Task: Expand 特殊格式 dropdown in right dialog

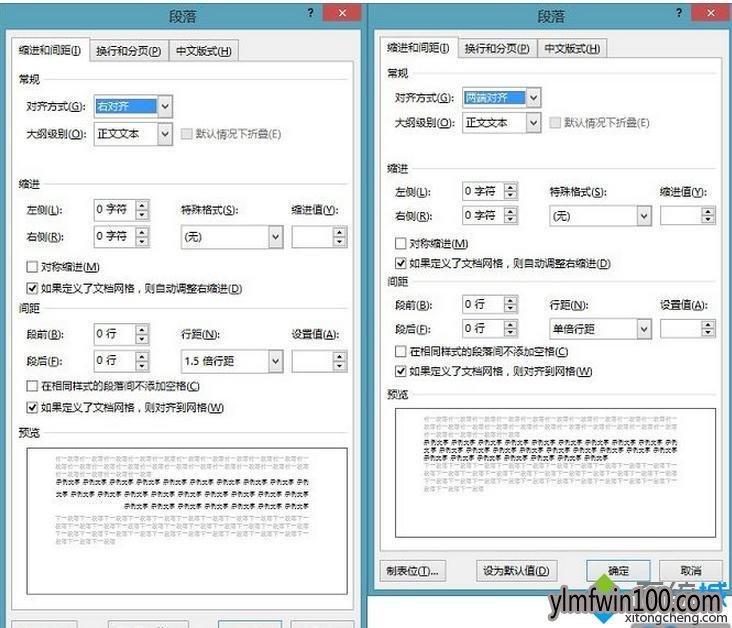Action: [644, 216]
